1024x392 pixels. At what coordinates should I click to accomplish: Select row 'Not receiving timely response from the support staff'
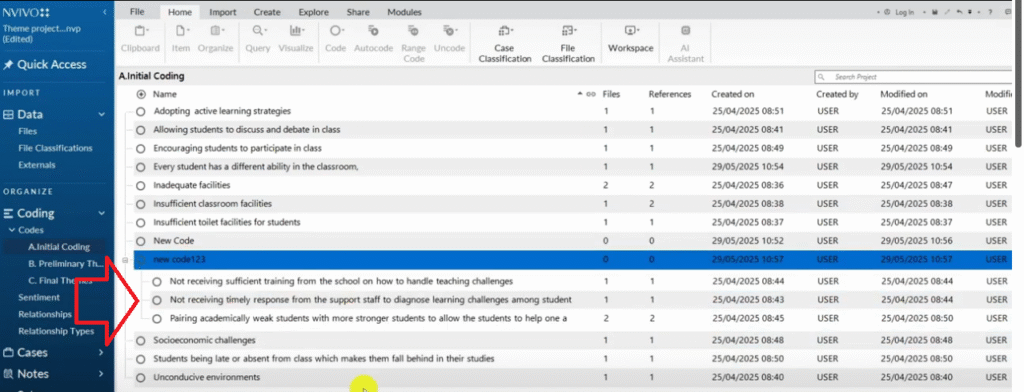coord(573,300)
